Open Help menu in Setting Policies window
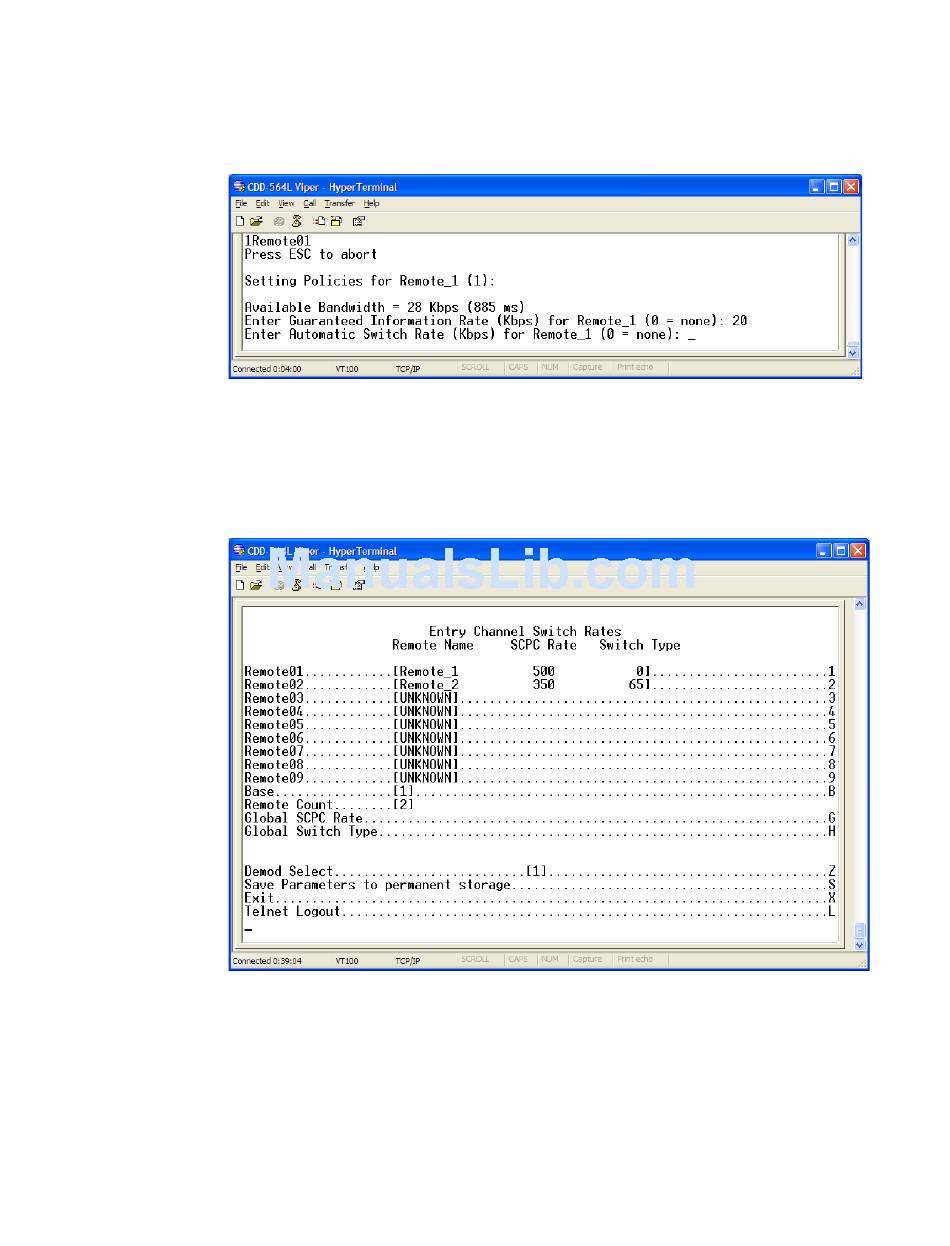The height and width of the screenshot is (1246, 950). tap(371, 203)
